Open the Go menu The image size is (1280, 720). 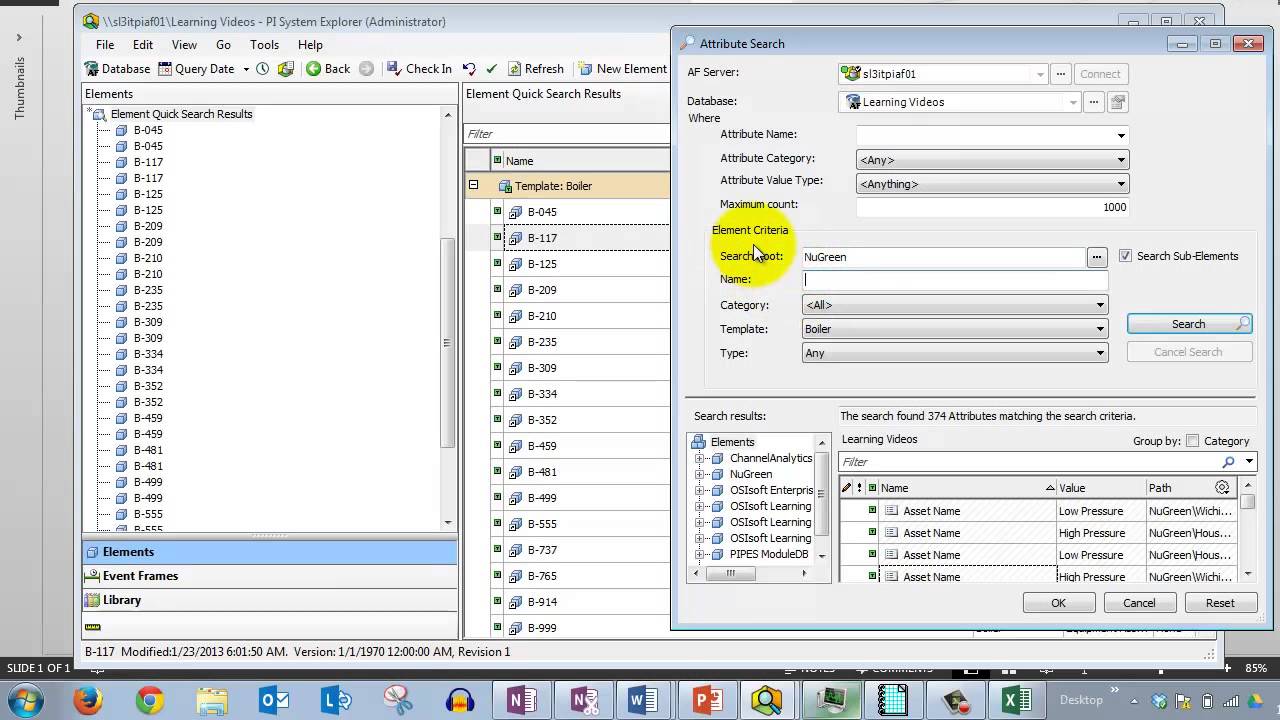coord(223,45)
